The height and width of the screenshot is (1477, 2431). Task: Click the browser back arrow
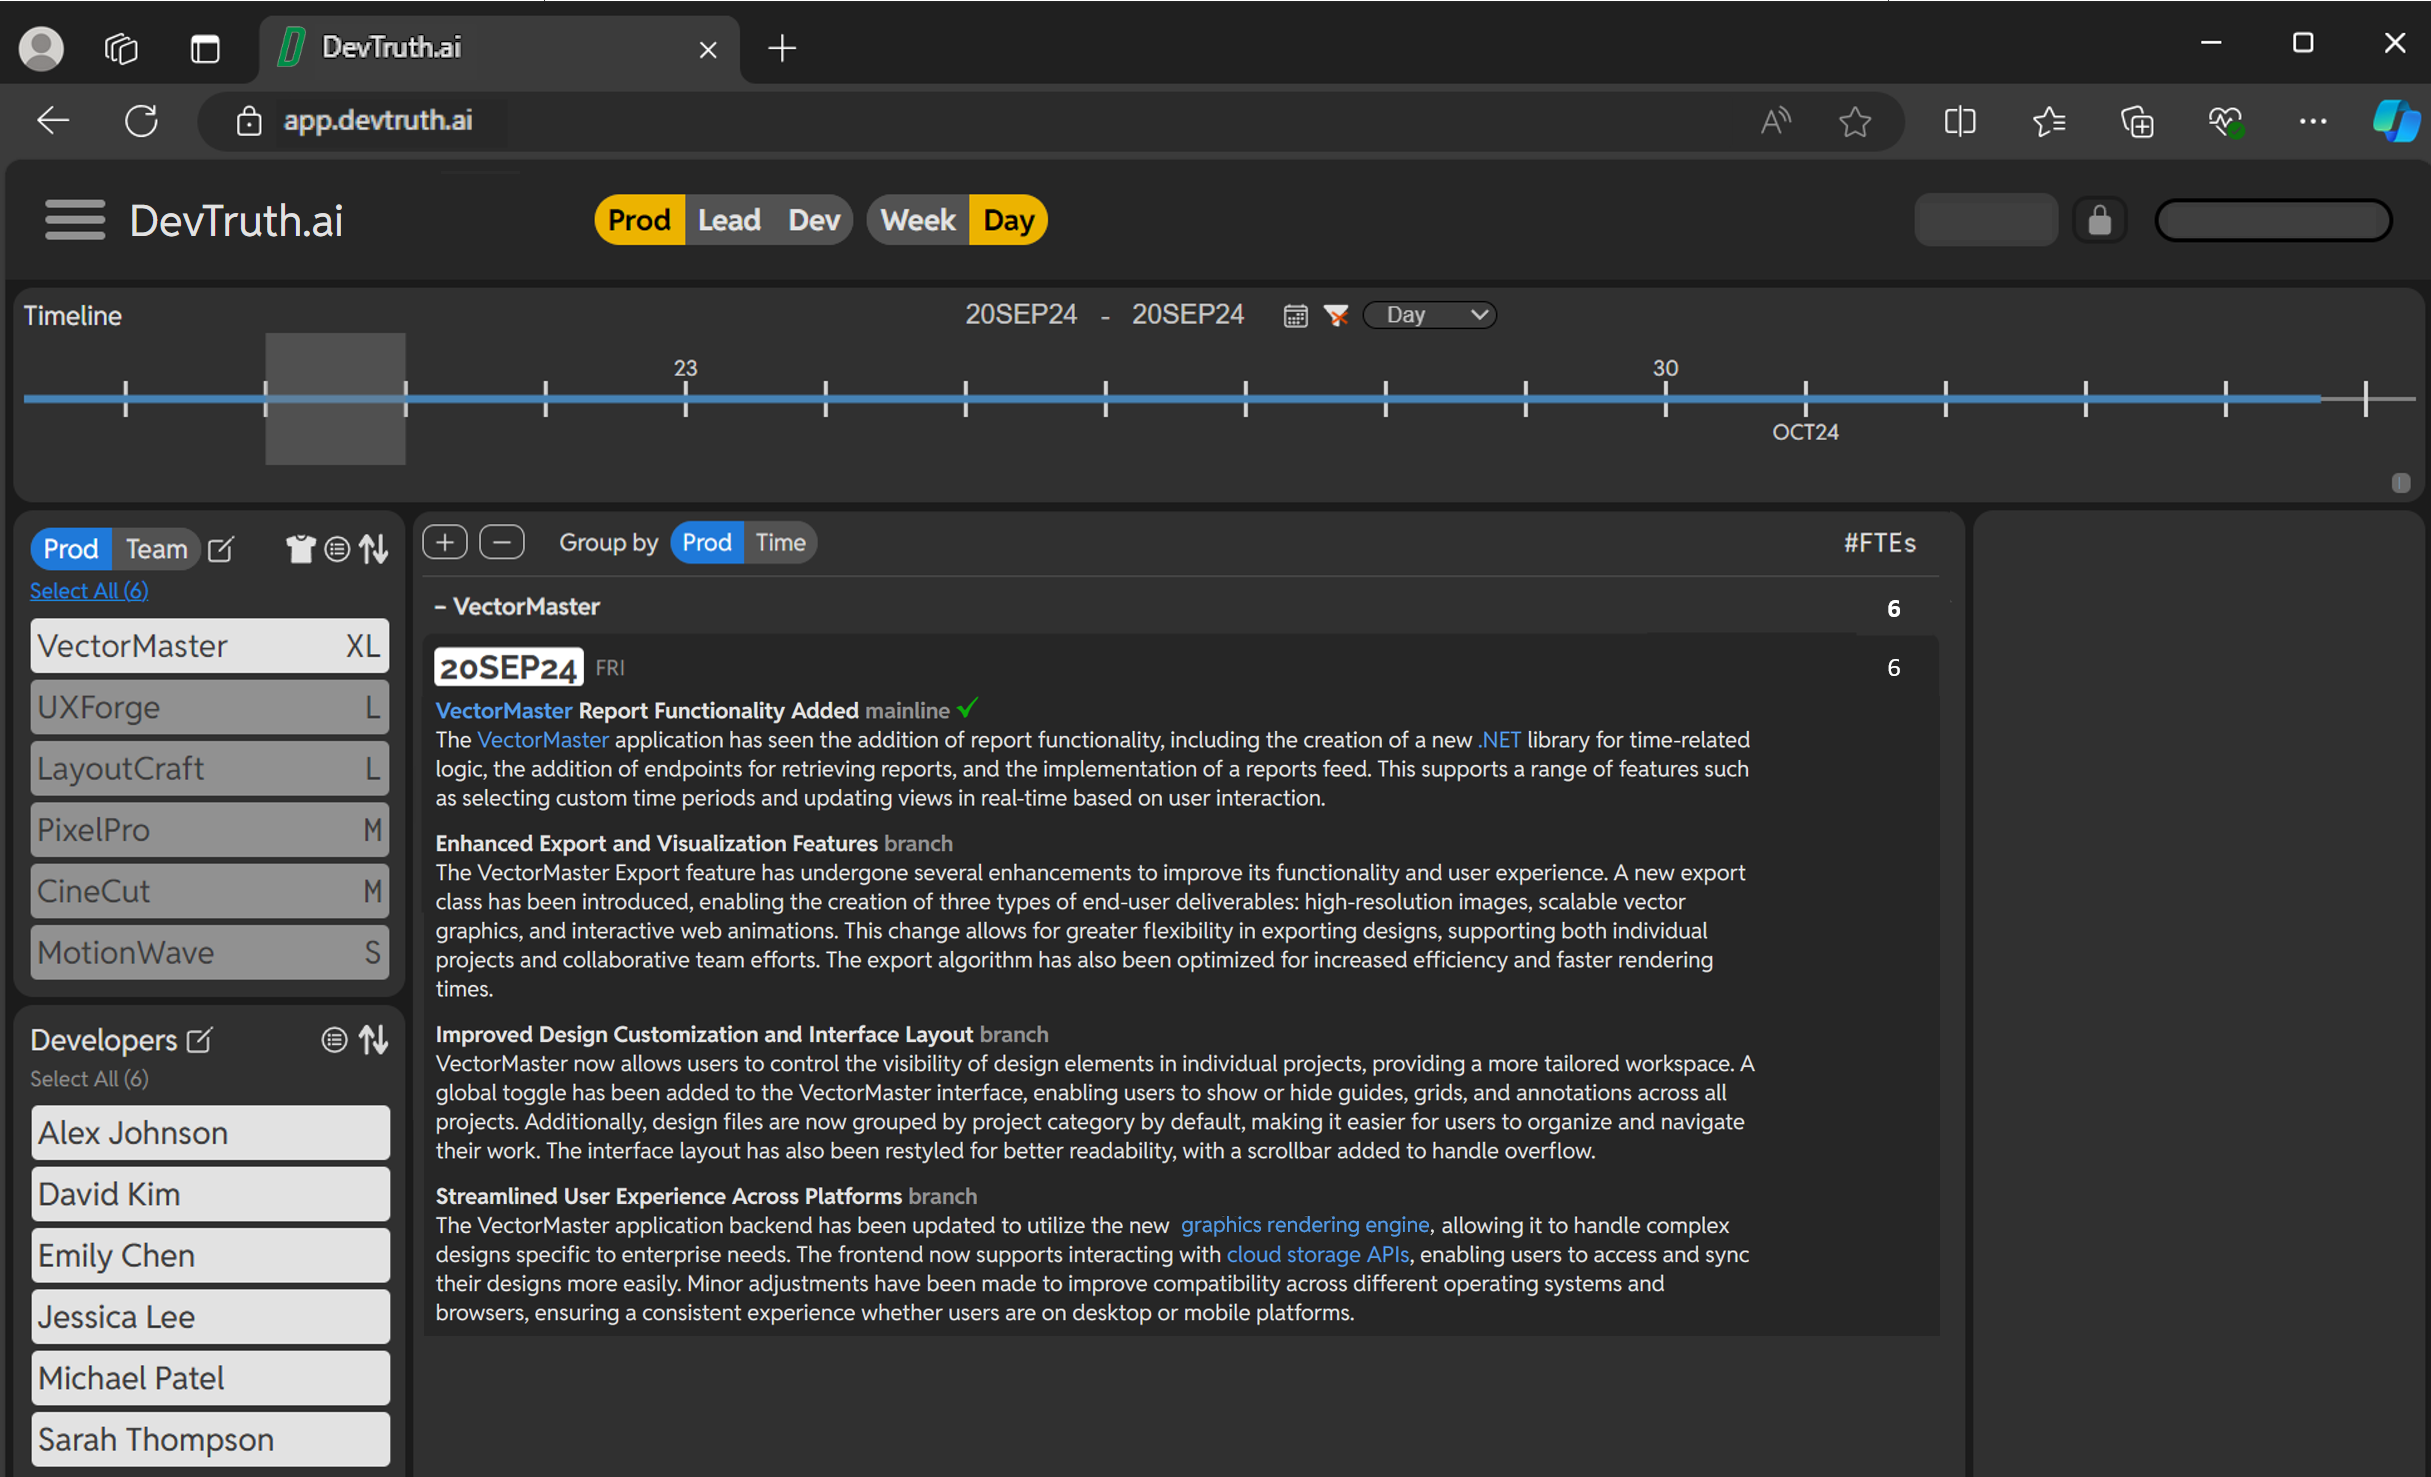tap(53, 121)
